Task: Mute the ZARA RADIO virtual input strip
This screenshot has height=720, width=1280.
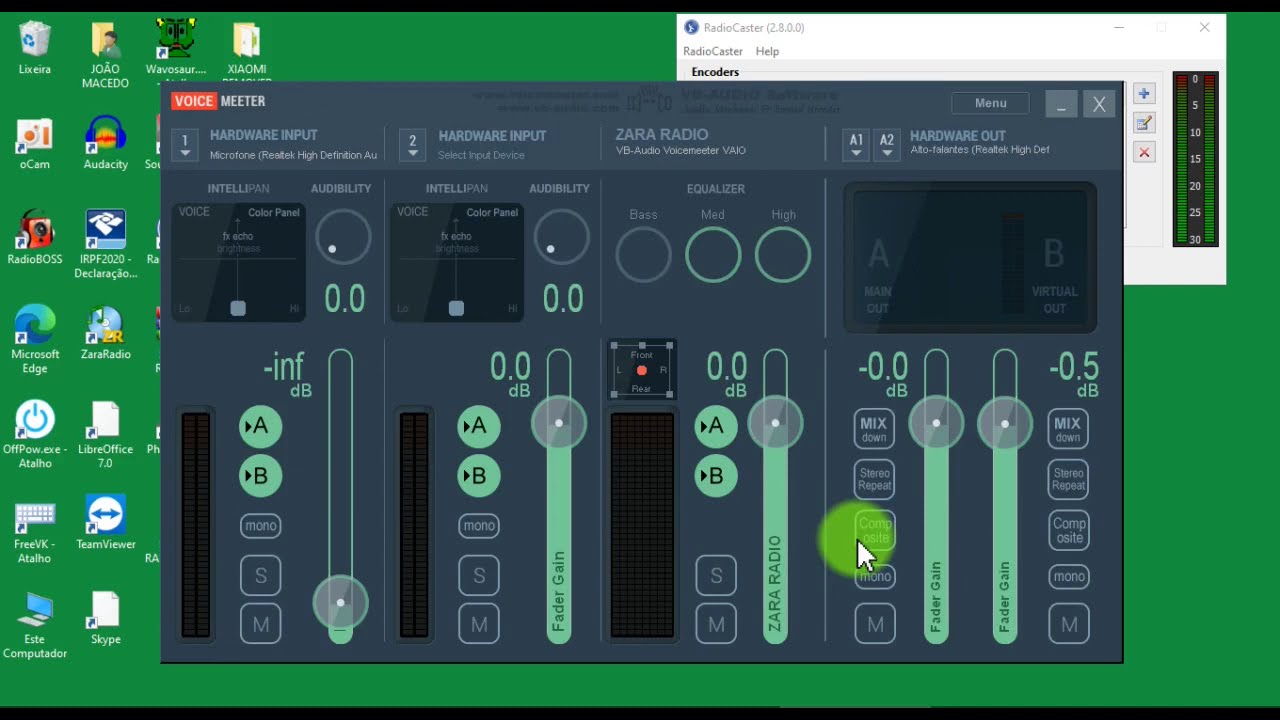Action: (716, 625)
